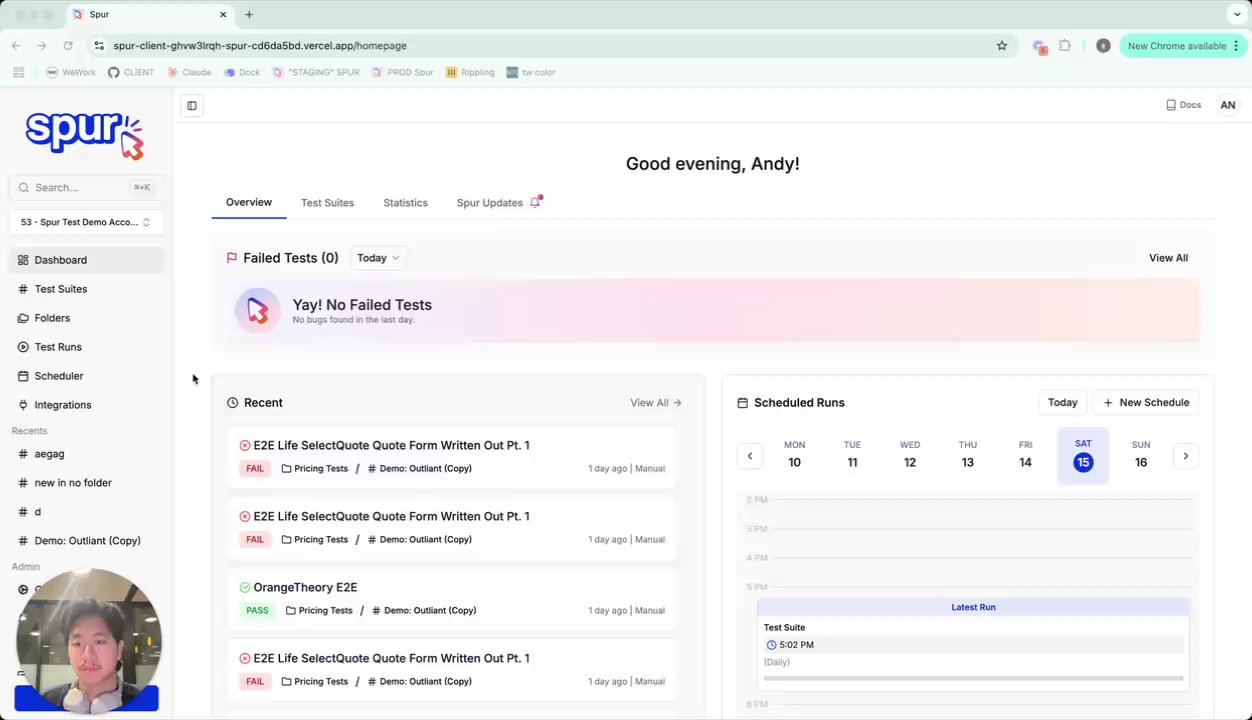The width and height of the screenshot is (1252, 720).
Task: Click the Spur logo
Action: [85, 135]
